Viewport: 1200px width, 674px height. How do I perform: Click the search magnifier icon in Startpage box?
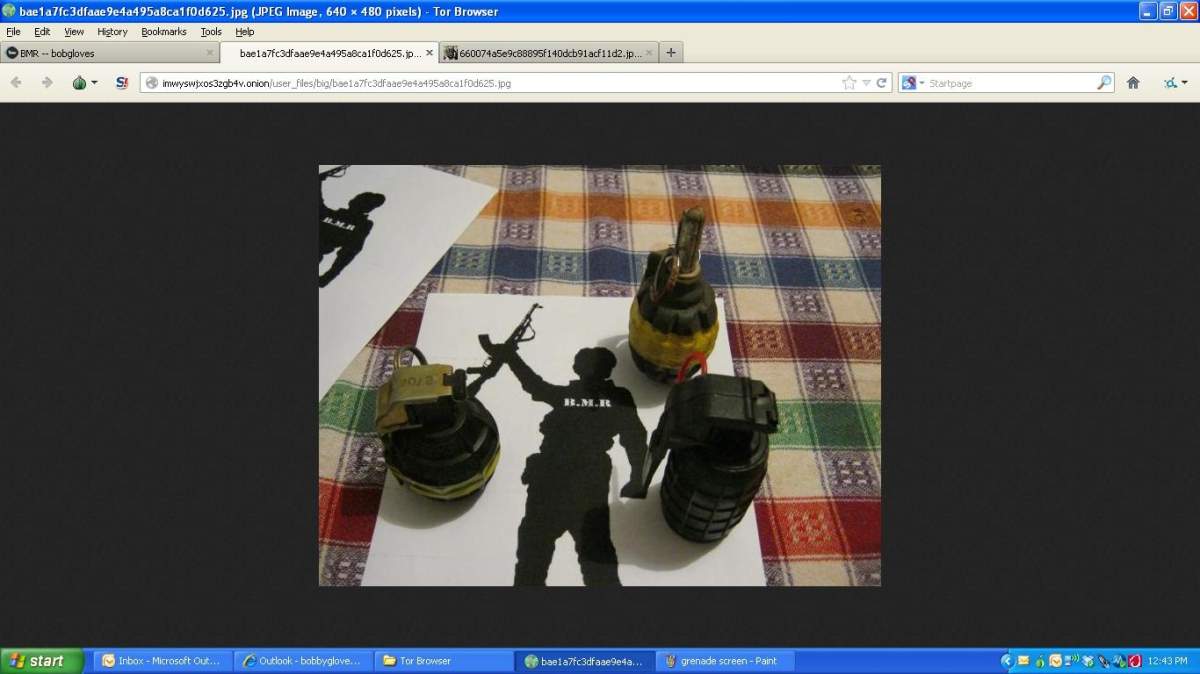1104,83
